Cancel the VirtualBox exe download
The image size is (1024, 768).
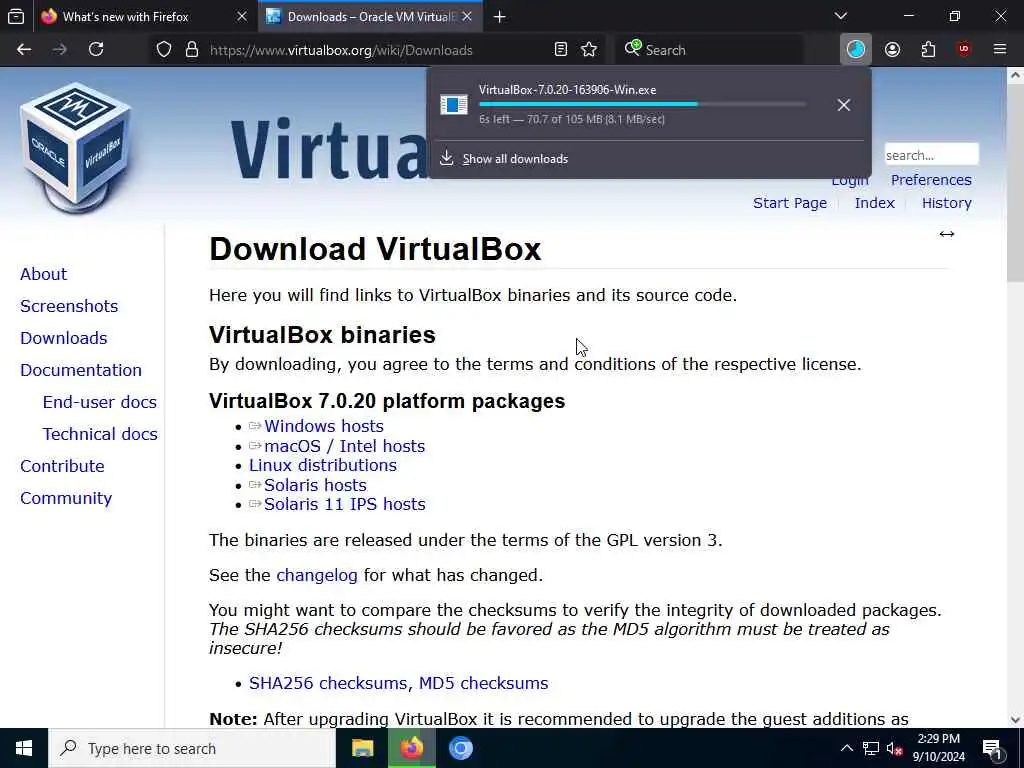(844, 105)
